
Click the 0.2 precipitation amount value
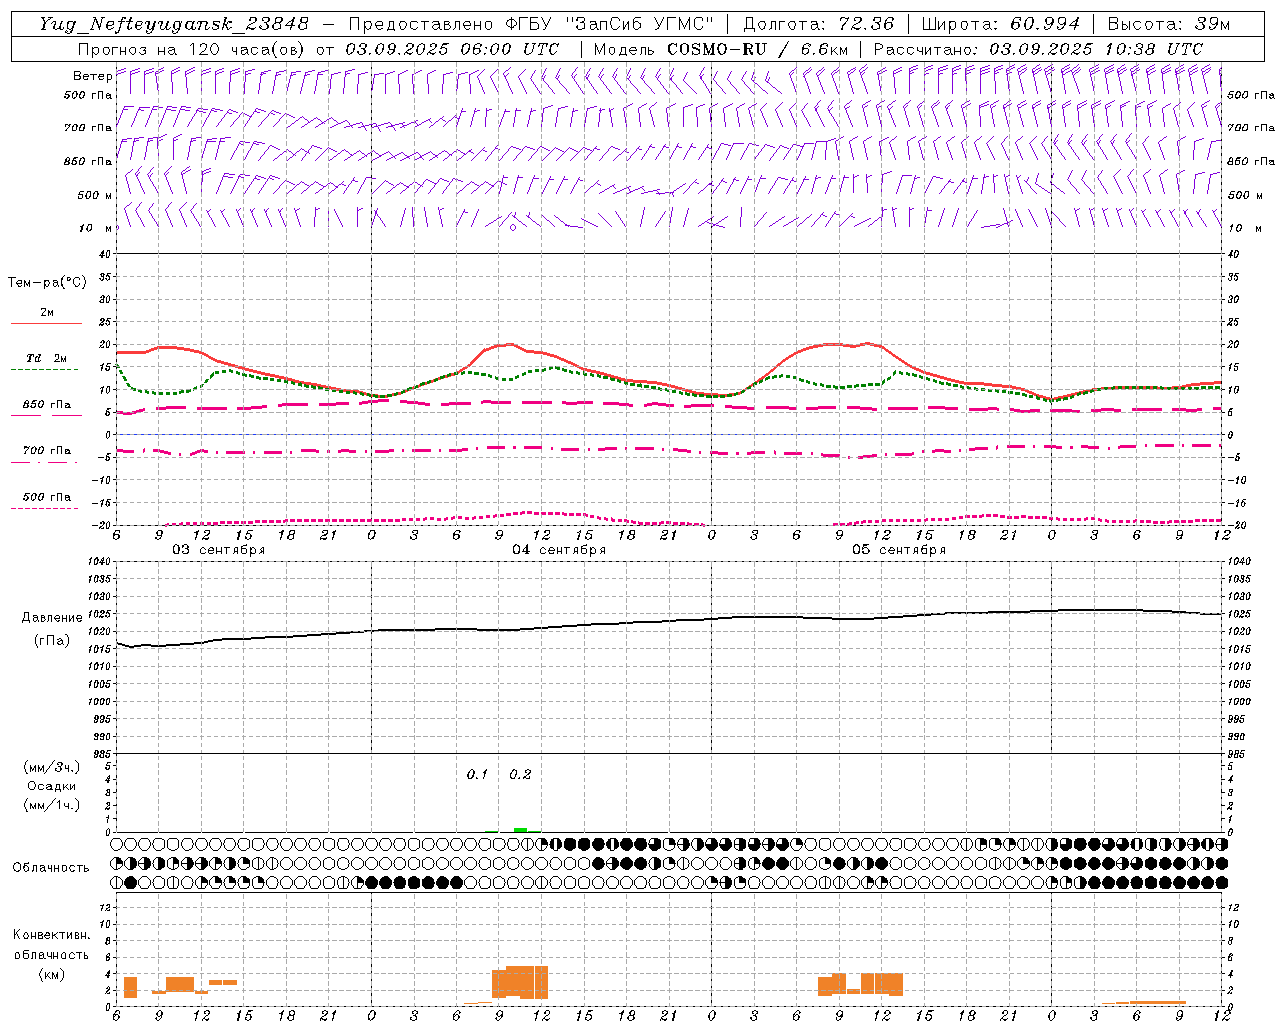(520, 775)
